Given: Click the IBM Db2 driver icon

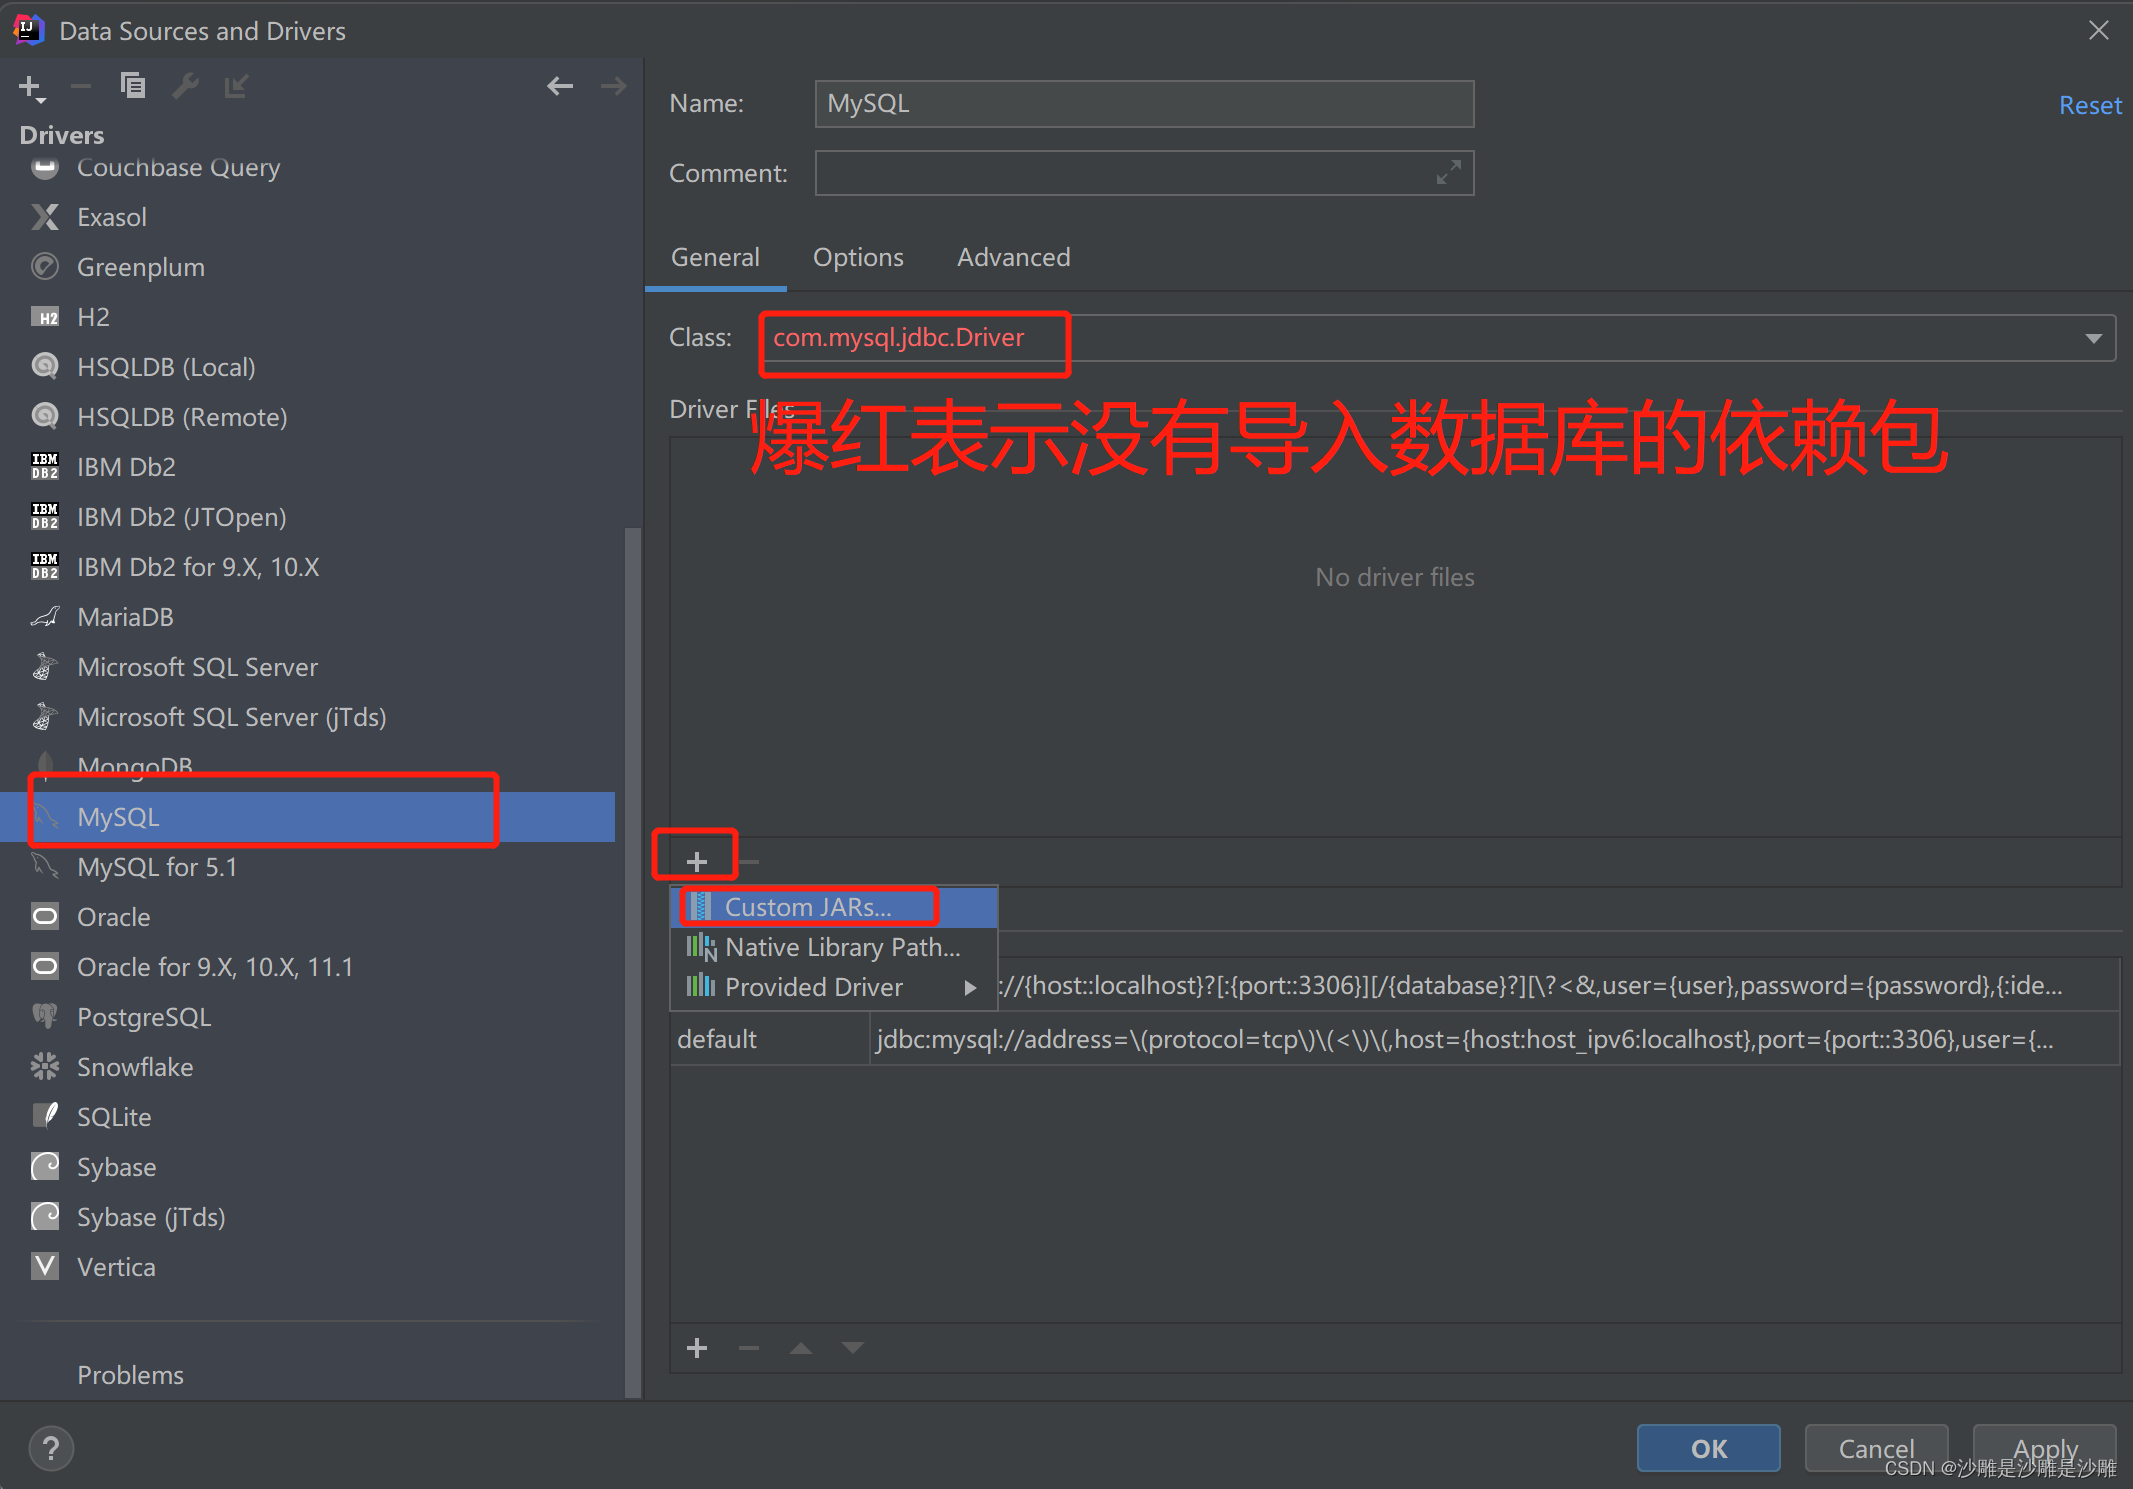Looking at the screenshot, I should [x=45, y=466].
